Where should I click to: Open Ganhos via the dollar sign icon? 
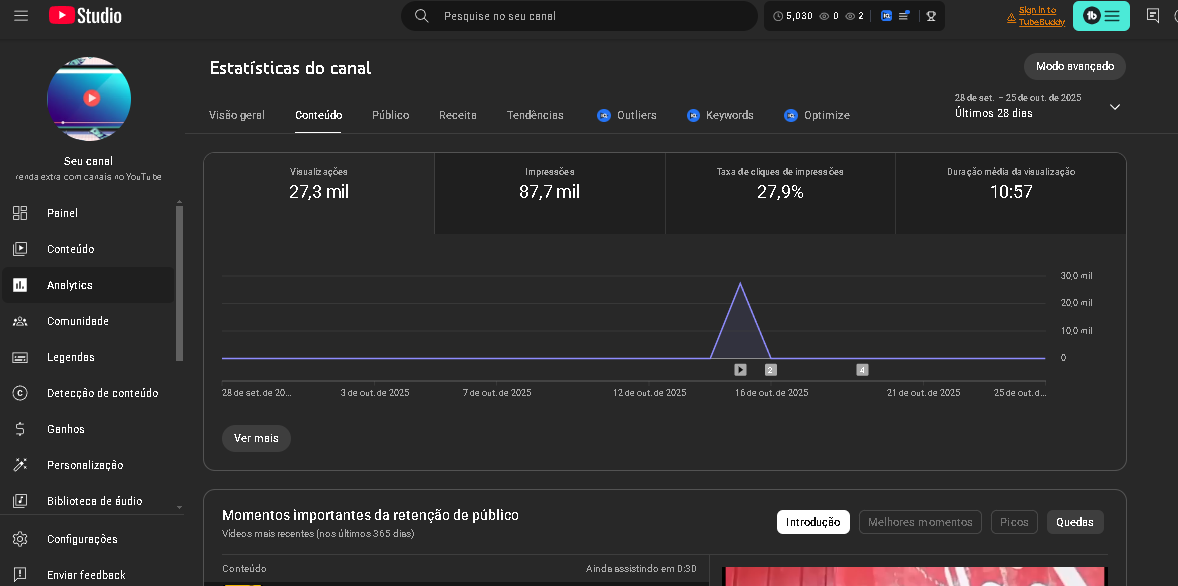(20, 429)
